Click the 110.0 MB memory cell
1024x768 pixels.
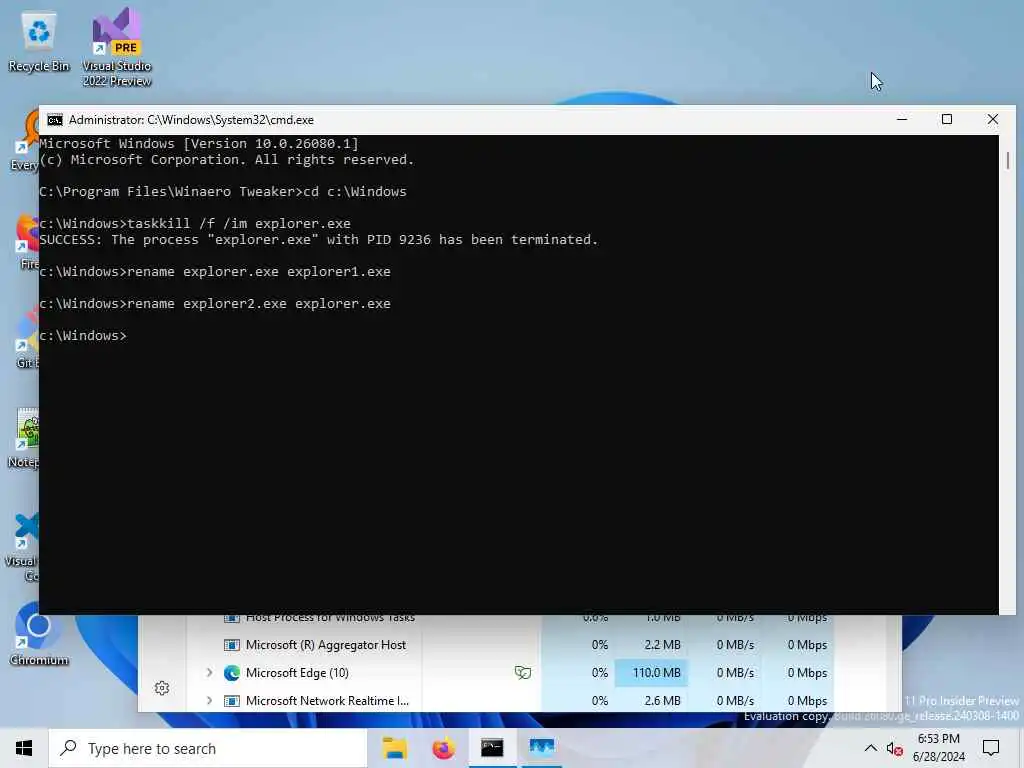(651, 673)
